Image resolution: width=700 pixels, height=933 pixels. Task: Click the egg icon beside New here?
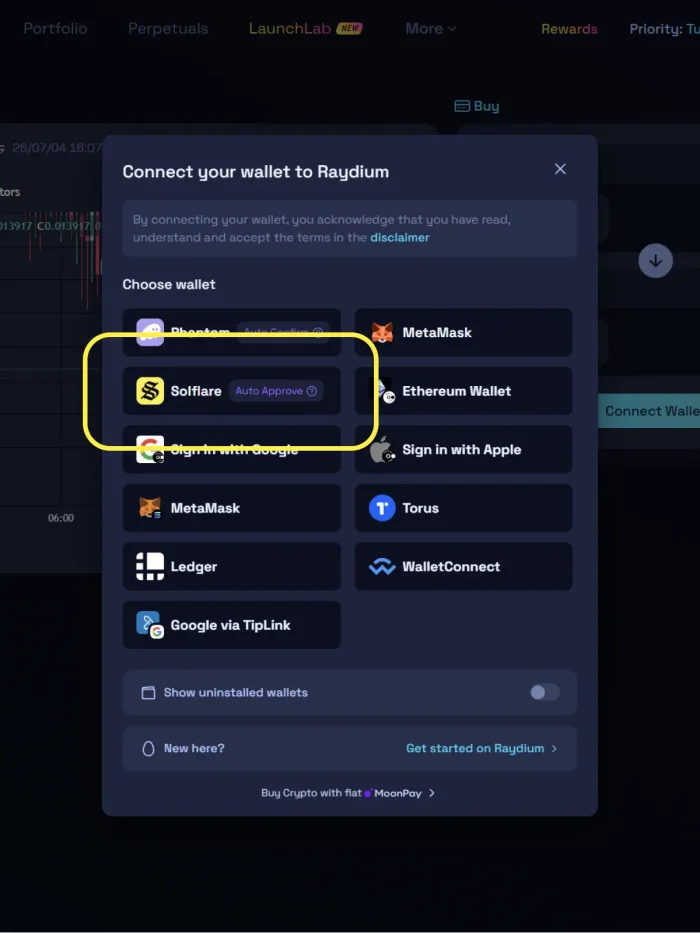tap(148, 749)
